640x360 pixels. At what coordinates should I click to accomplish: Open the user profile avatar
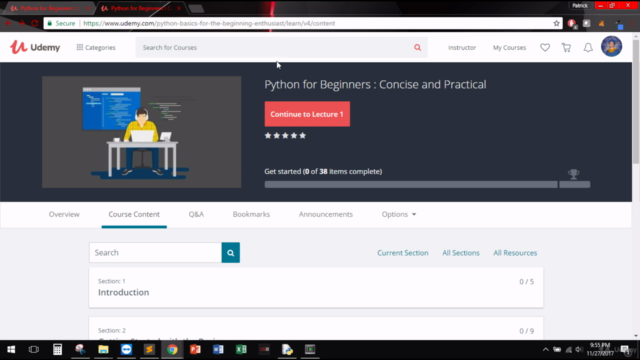click(x=611, y=46)
